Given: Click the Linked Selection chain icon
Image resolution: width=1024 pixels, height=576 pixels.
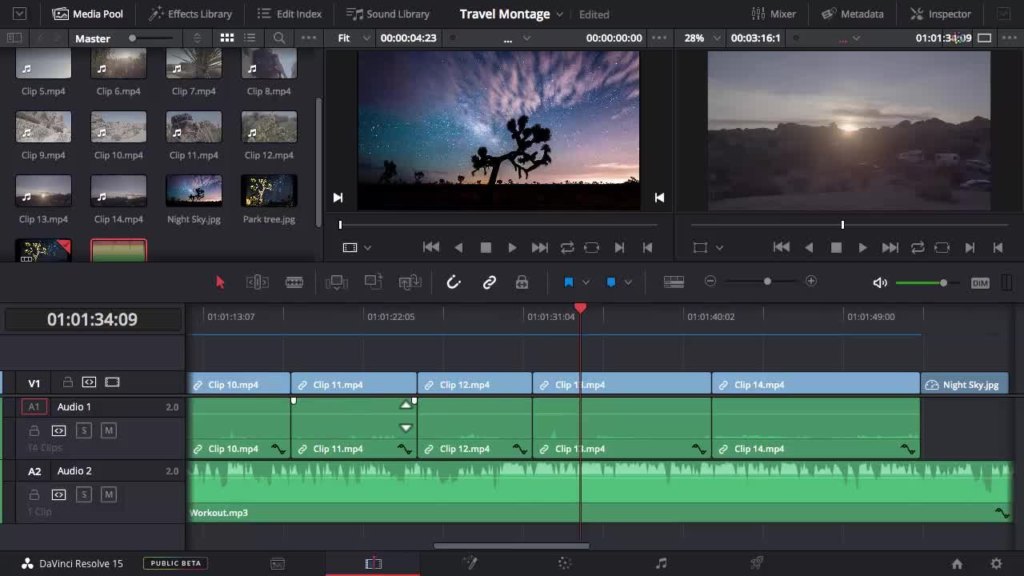Looking at the screenshot, I should point(489,282).
